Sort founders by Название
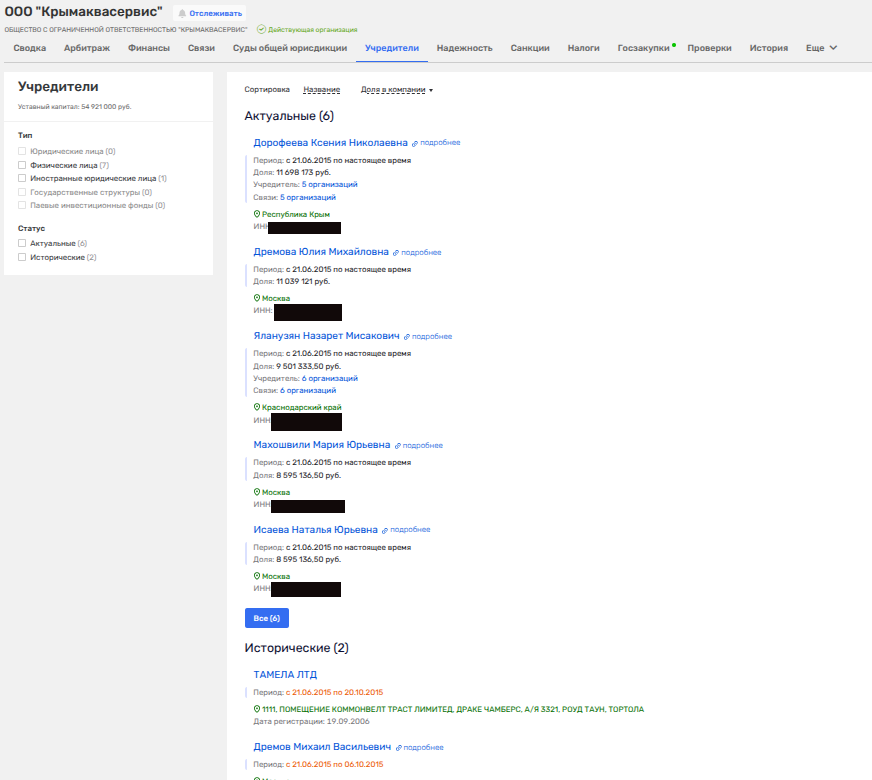 (x=321, y=90)
